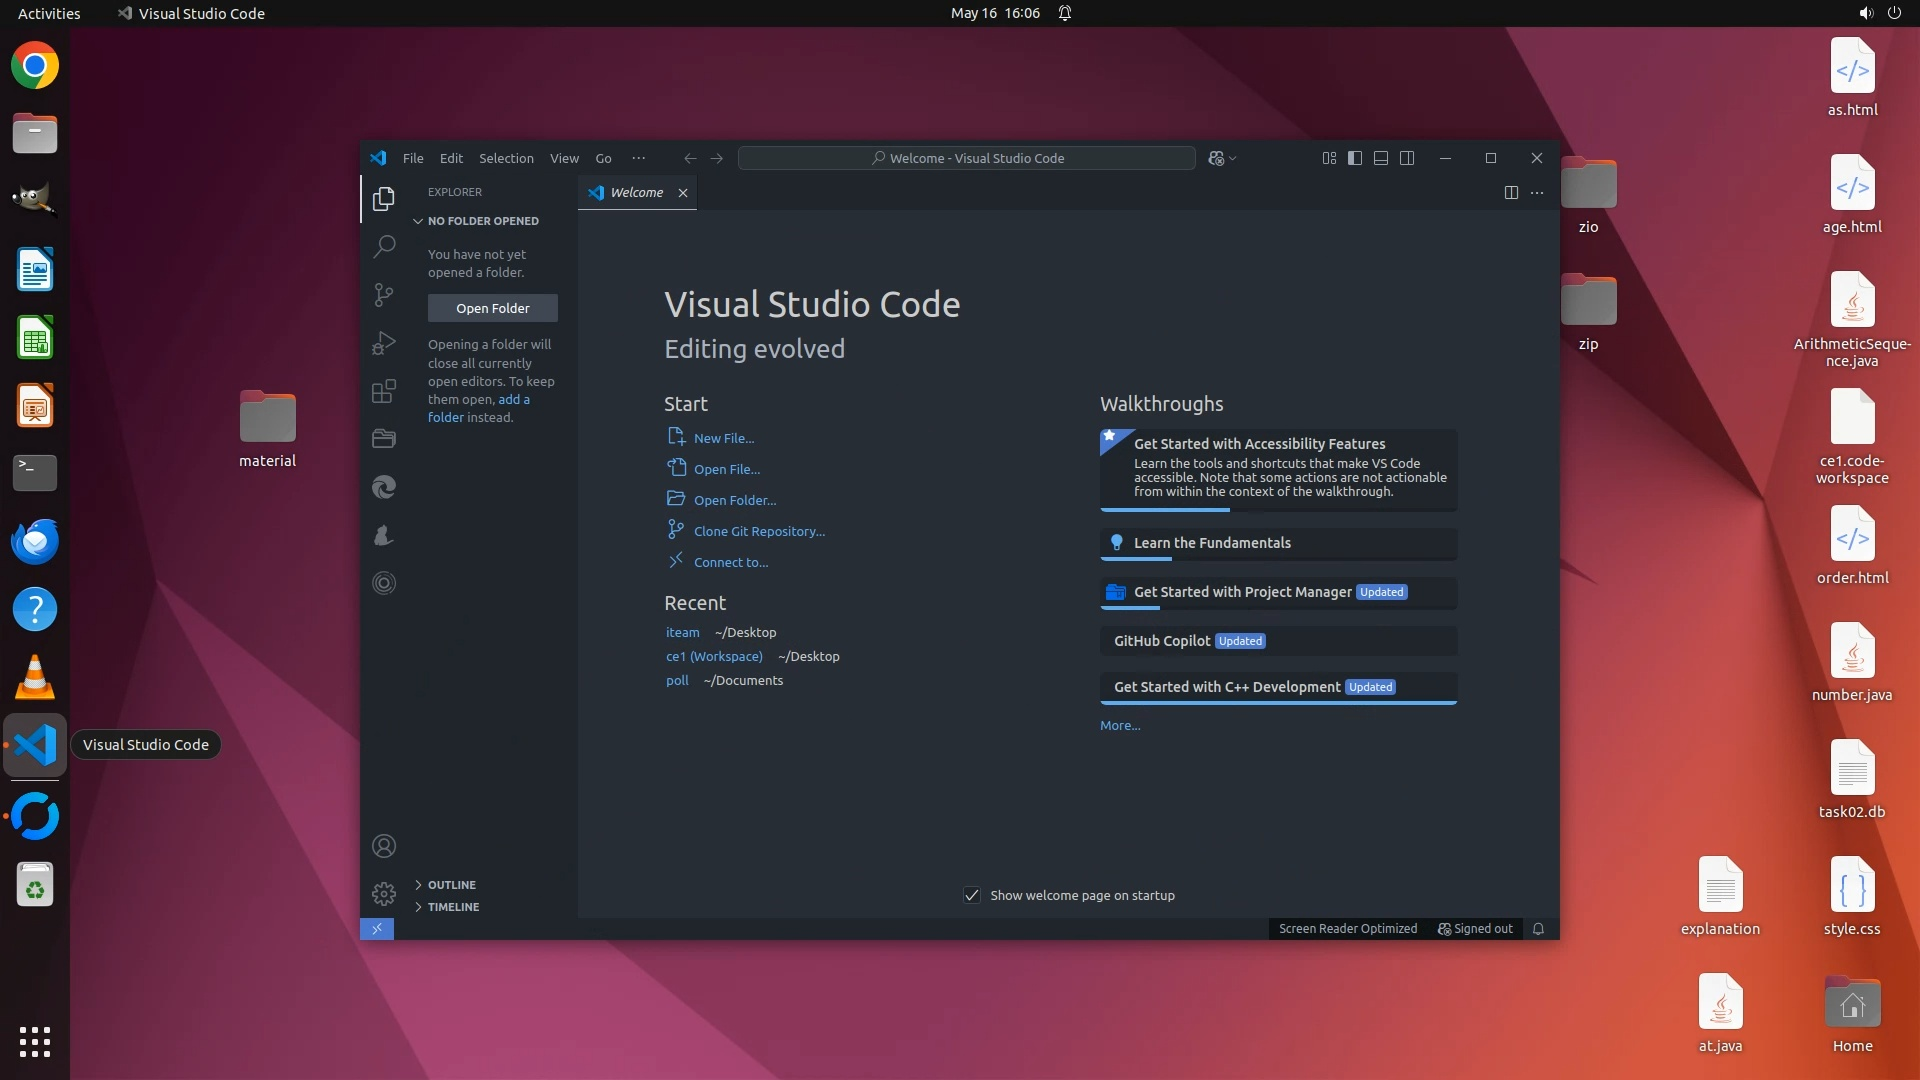Toggle the primary side bar layout button
The width and height of the screenshot is (1920, 1080).
coord(1354,158)
